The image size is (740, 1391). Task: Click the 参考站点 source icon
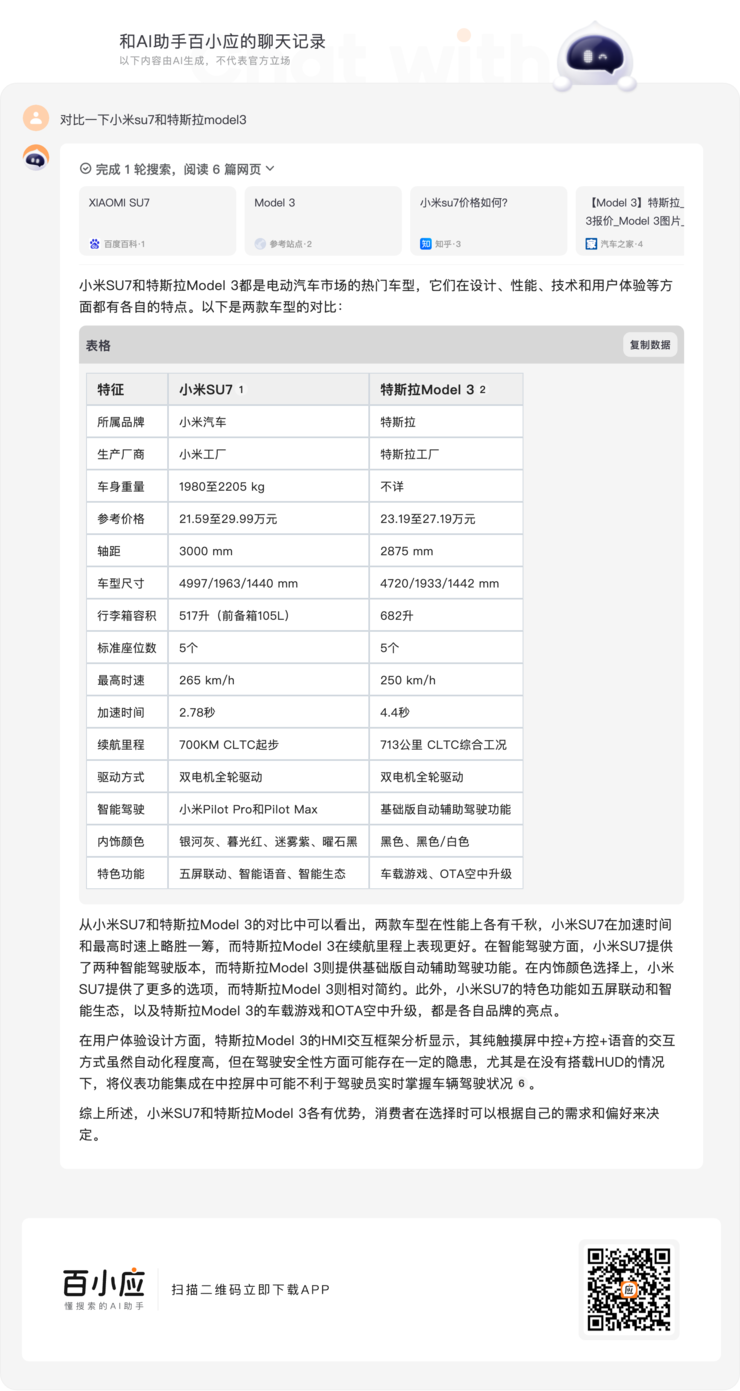260,244
